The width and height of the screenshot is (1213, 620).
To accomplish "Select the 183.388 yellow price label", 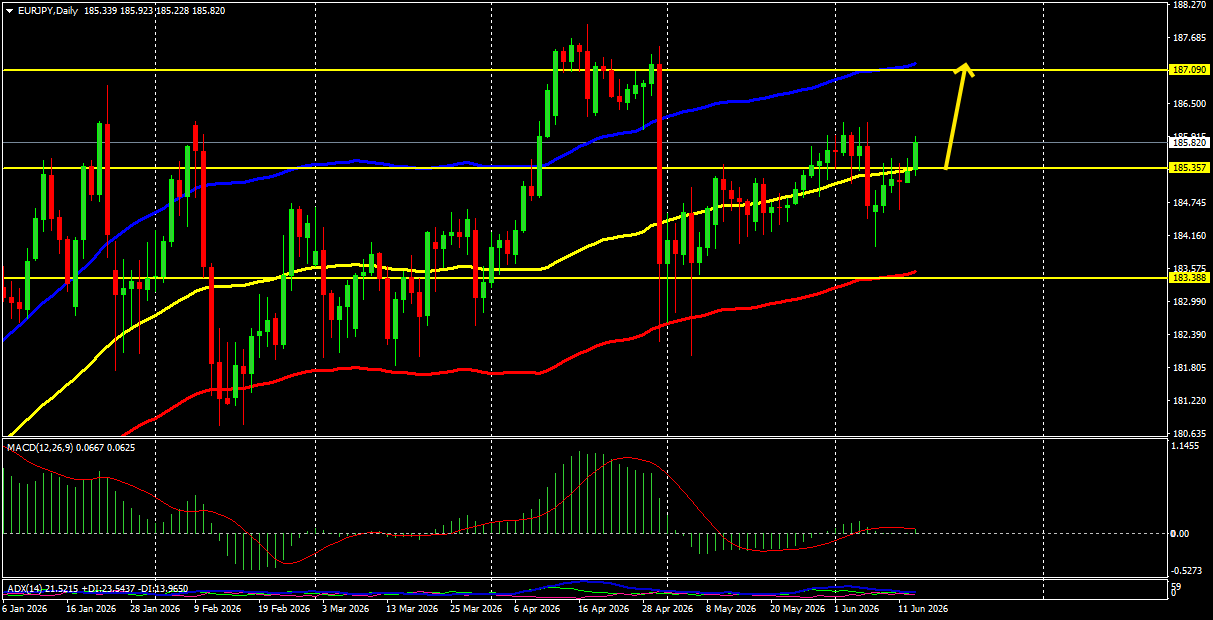I will coord(1189,278).
